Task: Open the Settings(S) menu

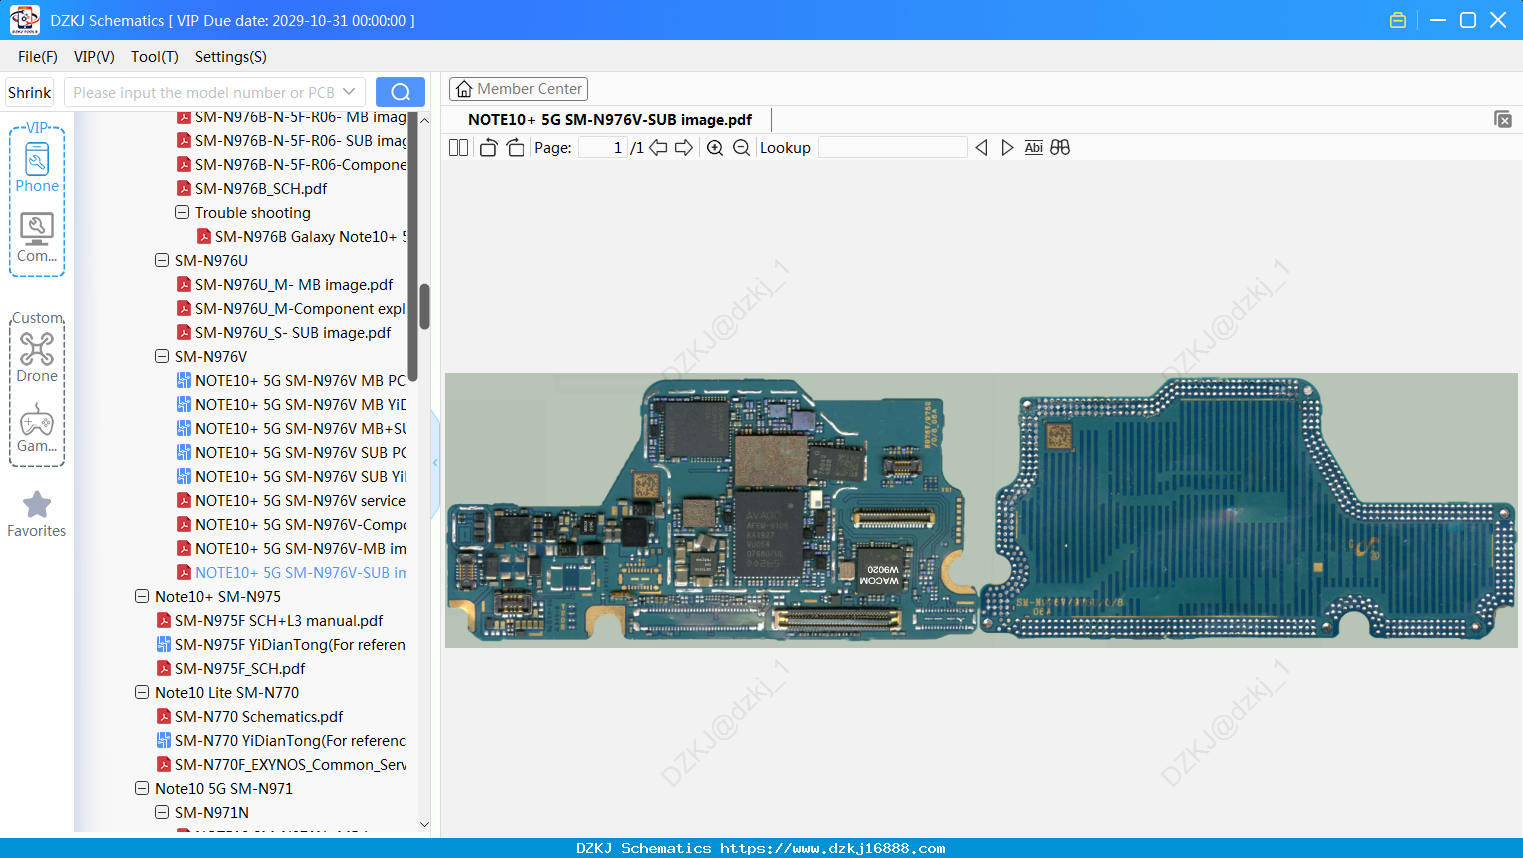Action: click(x=231, y=57)
